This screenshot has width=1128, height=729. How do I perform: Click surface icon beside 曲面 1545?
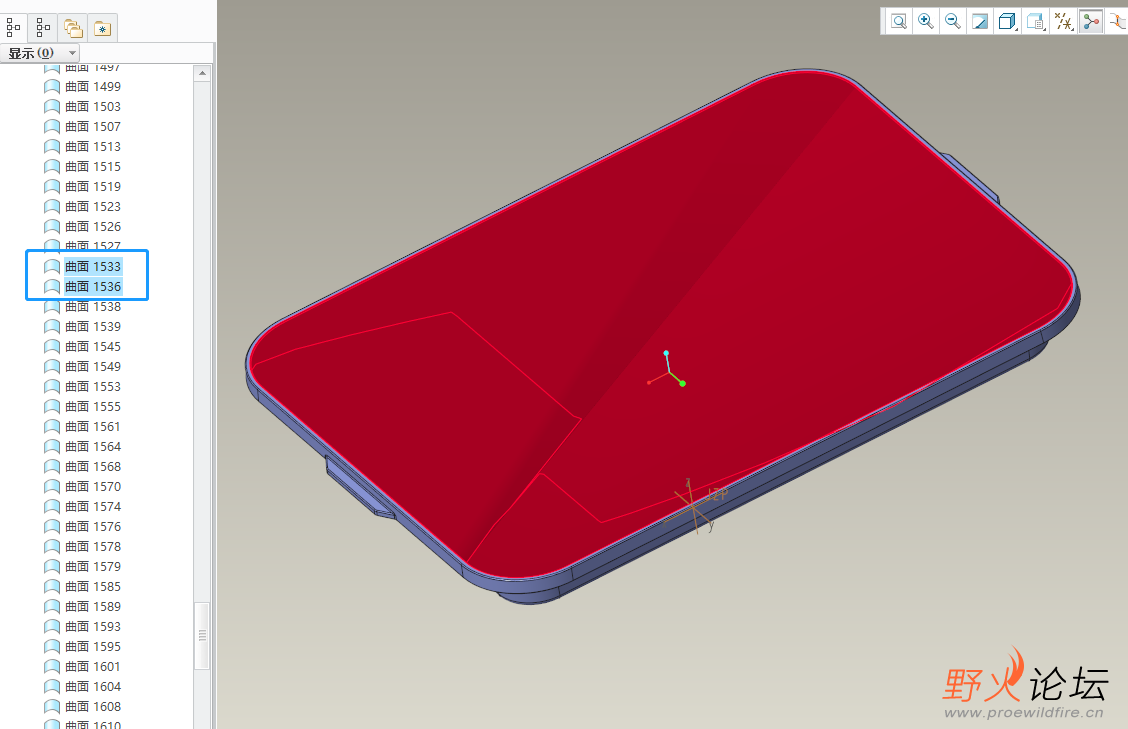52,347
